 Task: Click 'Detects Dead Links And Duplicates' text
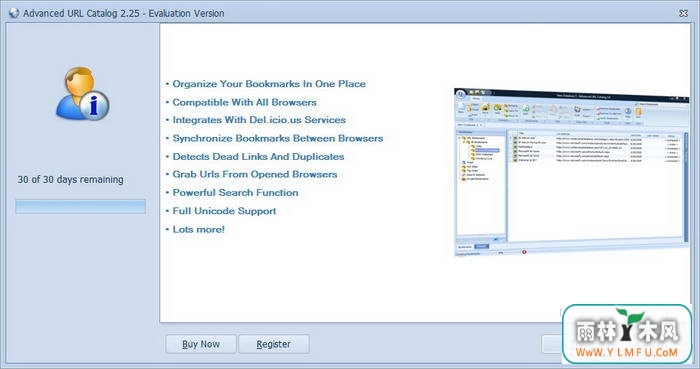coord(258,157)
